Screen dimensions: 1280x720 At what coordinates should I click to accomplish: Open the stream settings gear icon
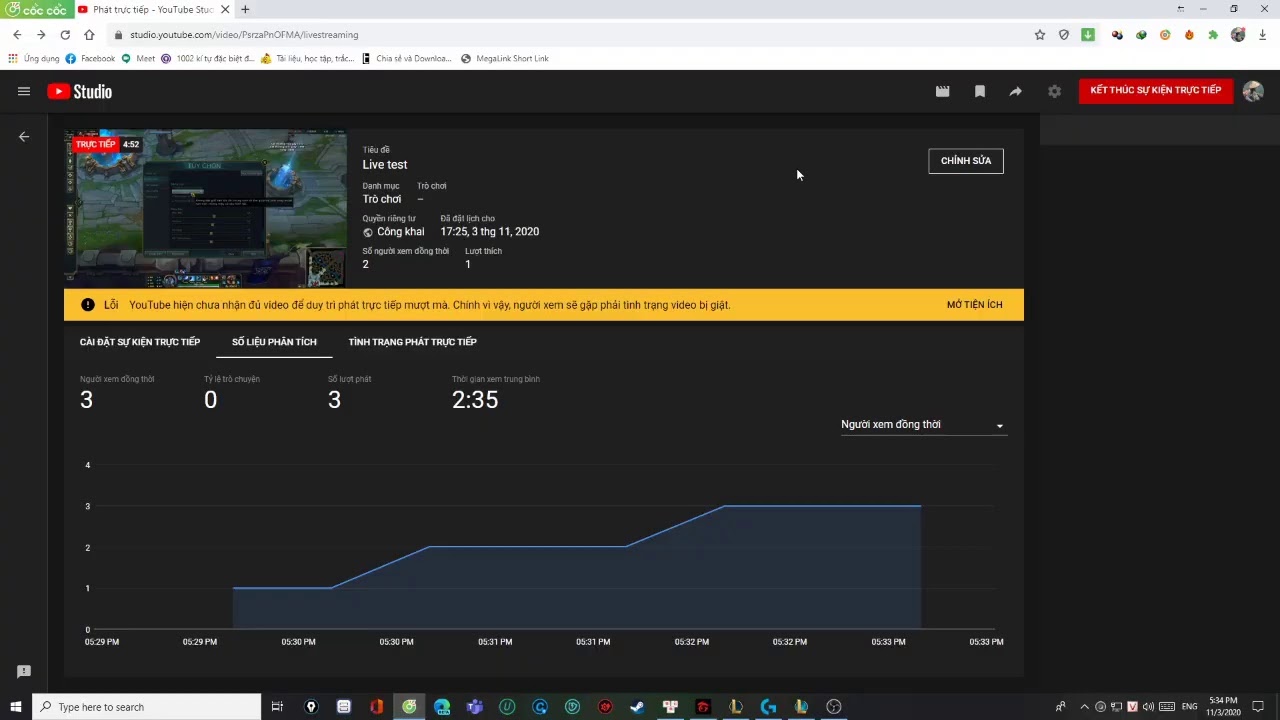click(1054, 91)
